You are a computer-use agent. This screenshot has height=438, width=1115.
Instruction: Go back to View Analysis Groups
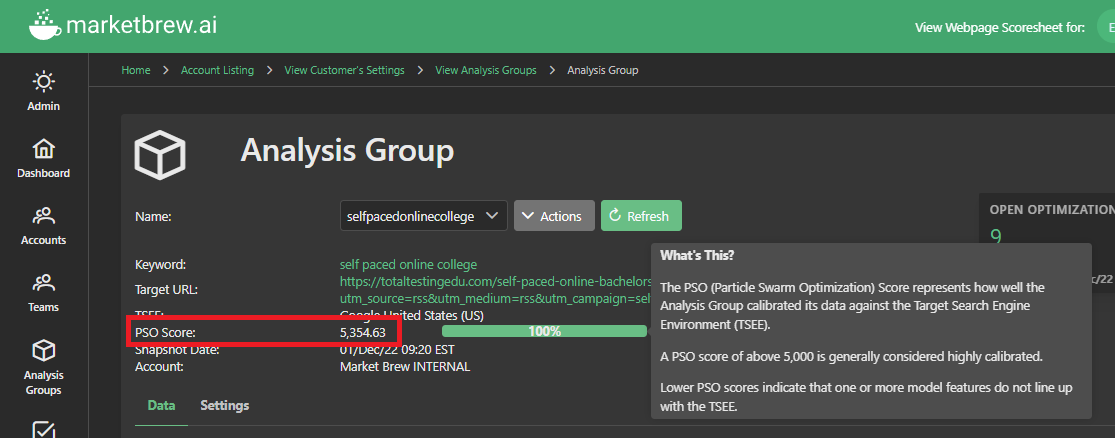pyautogui.click(x=485, y=70)
